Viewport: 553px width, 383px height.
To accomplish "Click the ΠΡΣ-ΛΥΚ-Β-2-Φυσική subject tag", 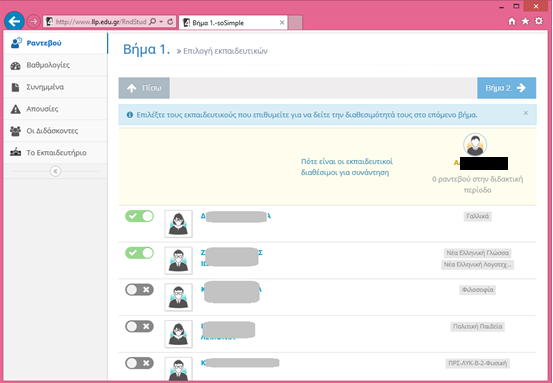I will 477,363.
